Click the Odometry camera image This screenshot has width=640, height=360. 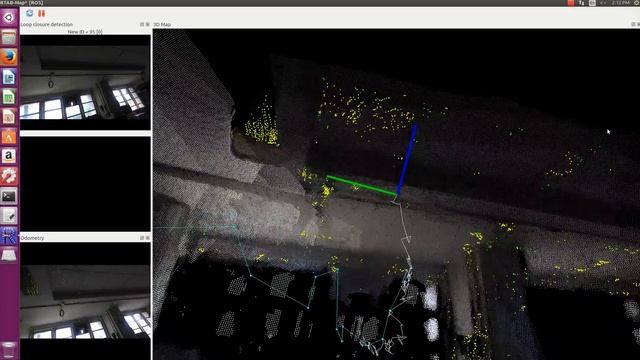85,301
